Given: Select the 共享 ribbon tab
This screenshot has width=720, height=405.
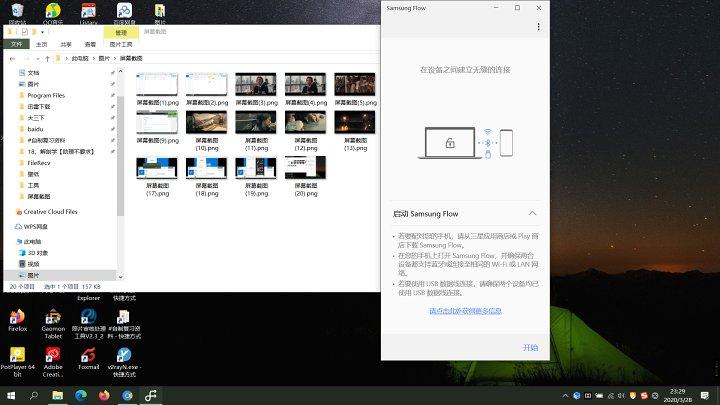Looking at the screenshot, I should (66, 44).
